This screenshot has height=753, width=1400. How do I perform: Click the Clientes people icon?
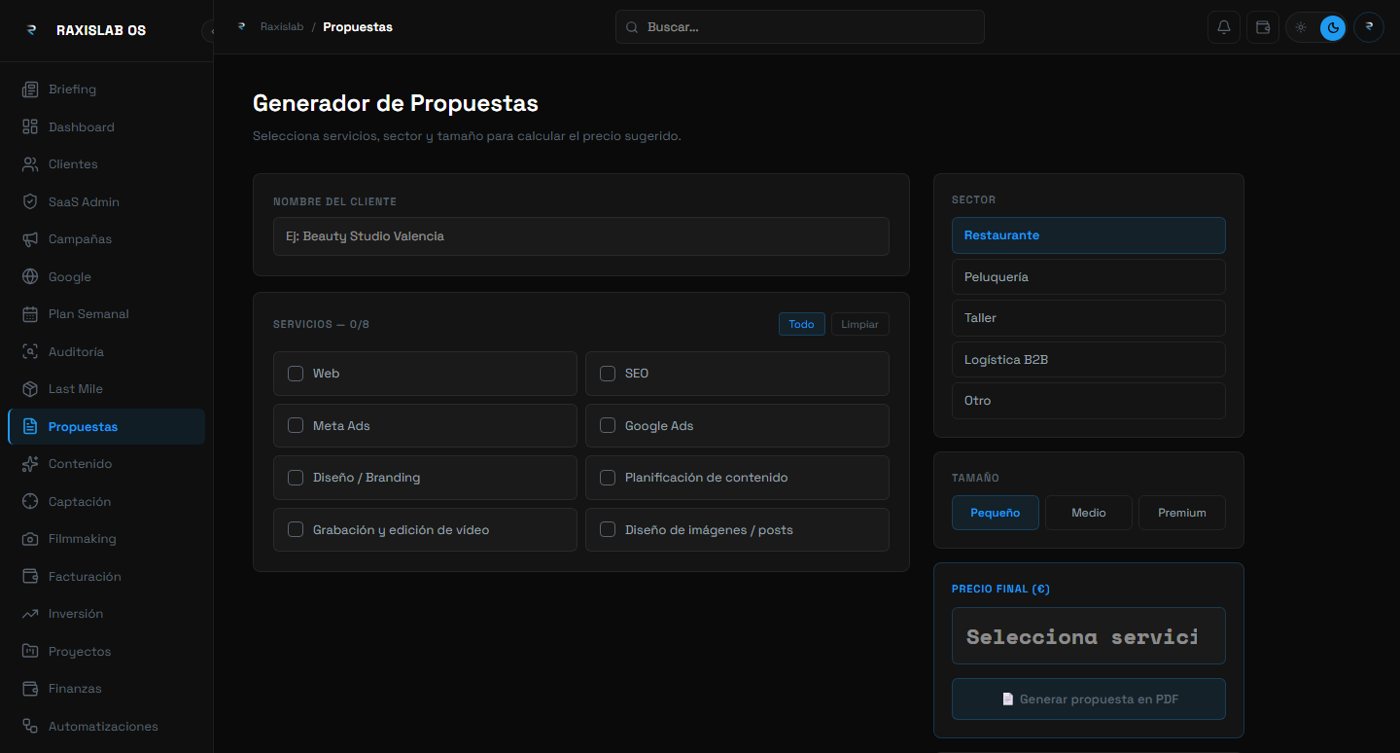[x=30, y=164]
